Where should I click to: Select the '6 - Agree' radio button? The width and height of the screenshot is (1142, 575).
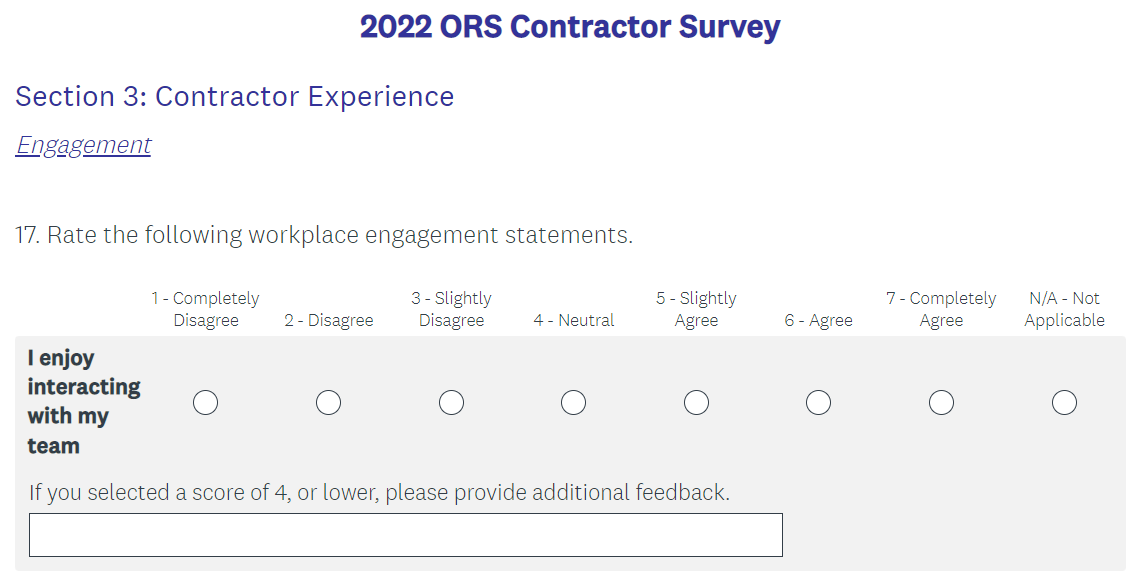click(818, 403)
